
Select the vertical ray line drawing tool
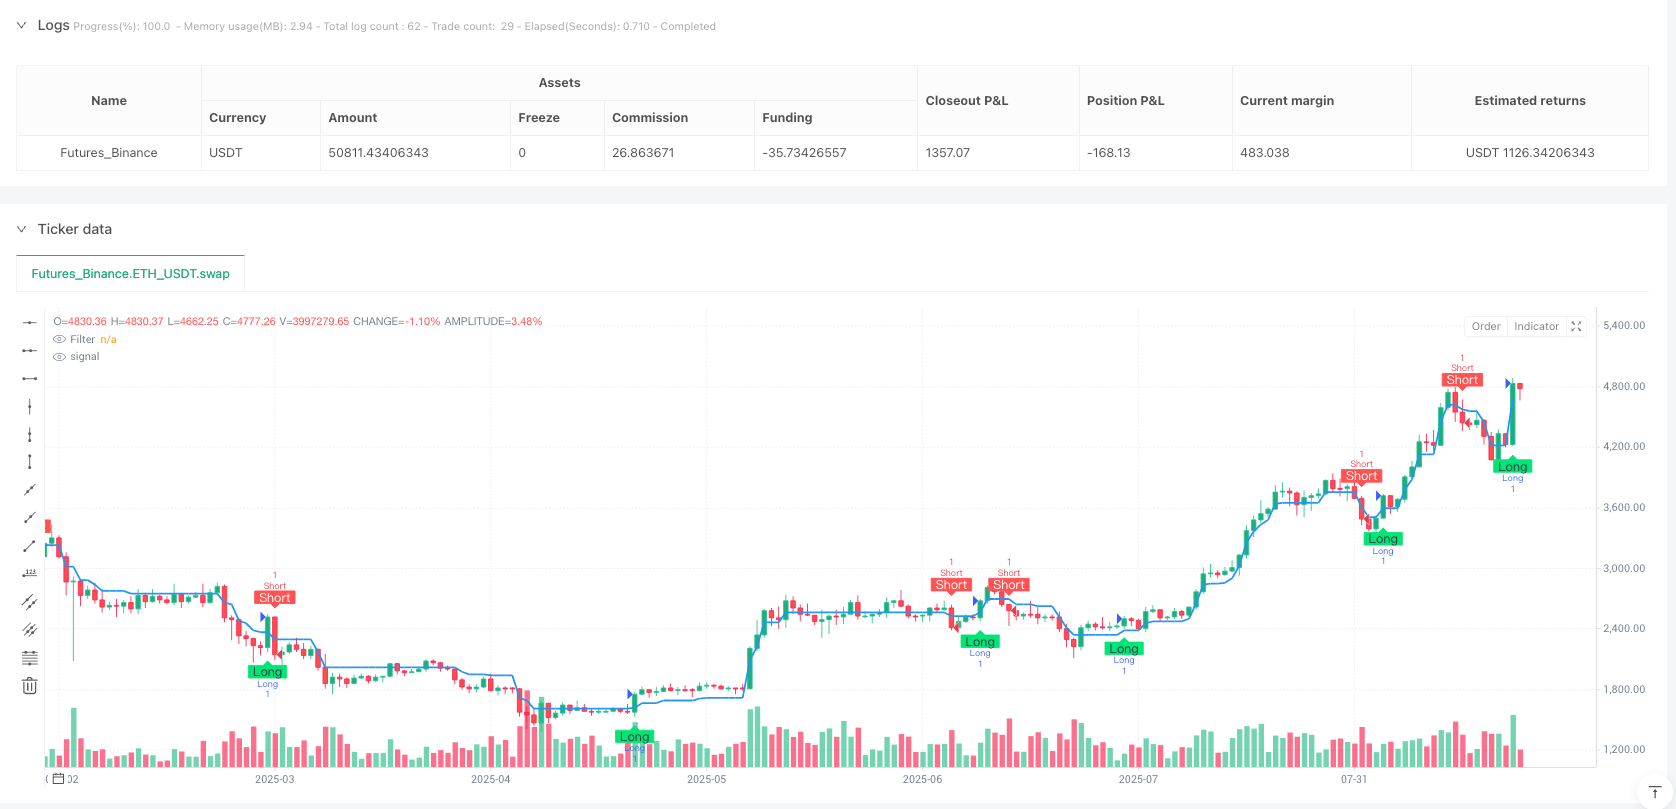pos(30,434)
